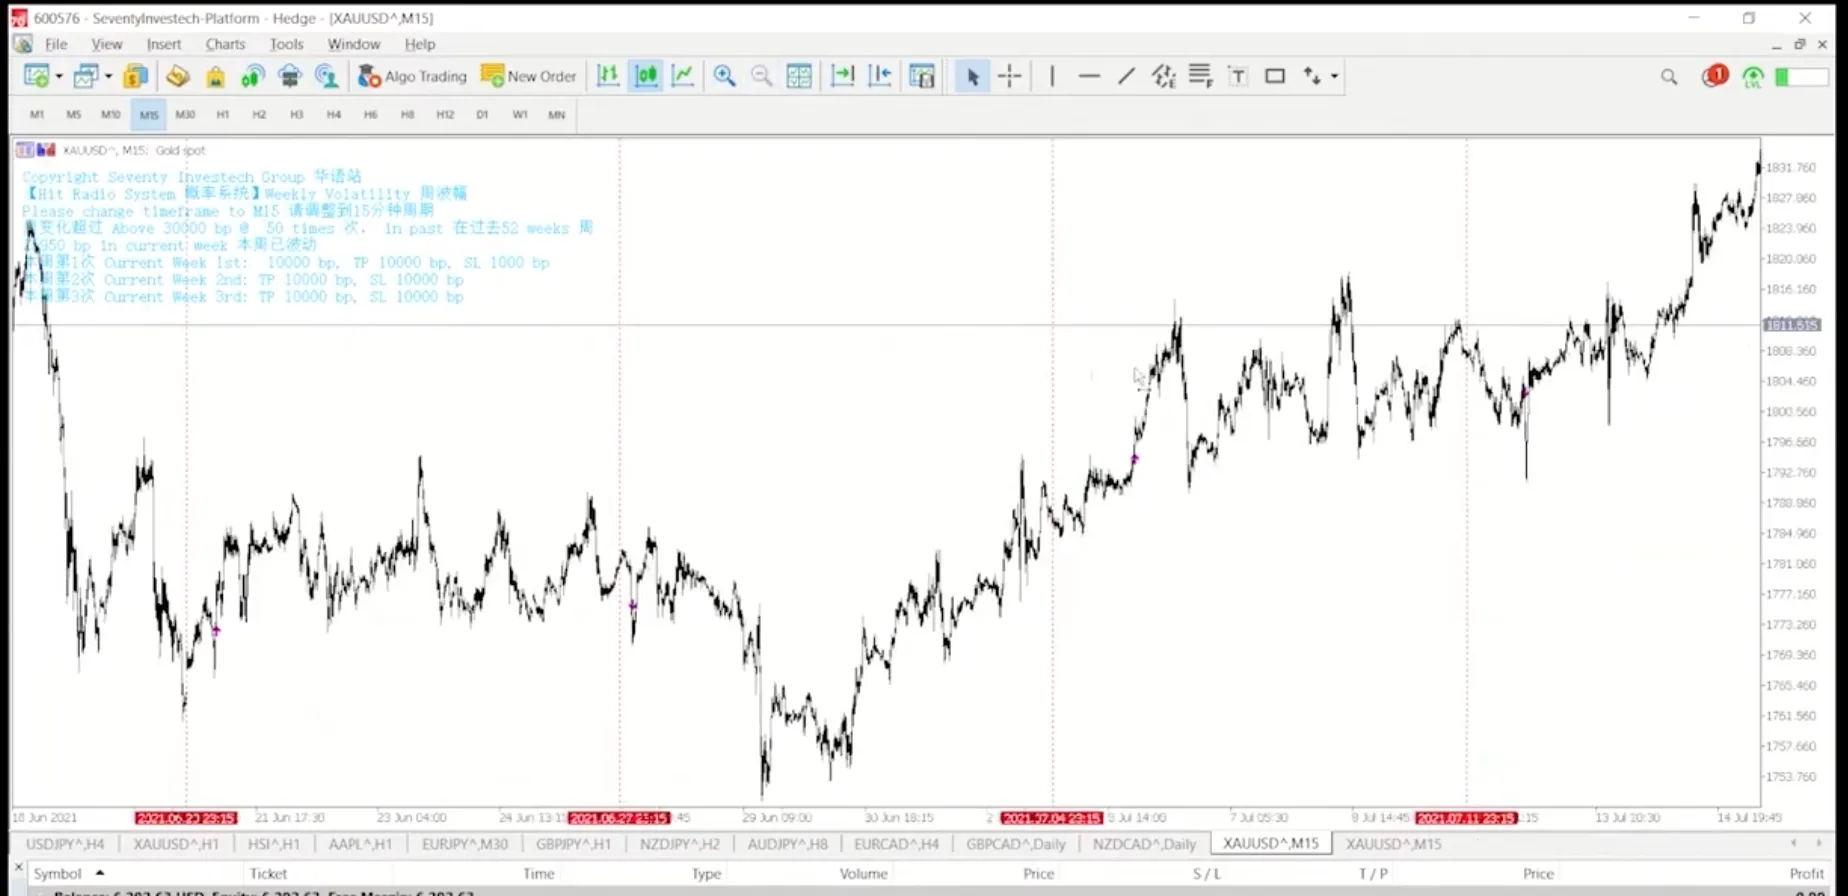Open the Data Window tag icon
Viewport: 1848px width, 896px height.
[178, 76]
